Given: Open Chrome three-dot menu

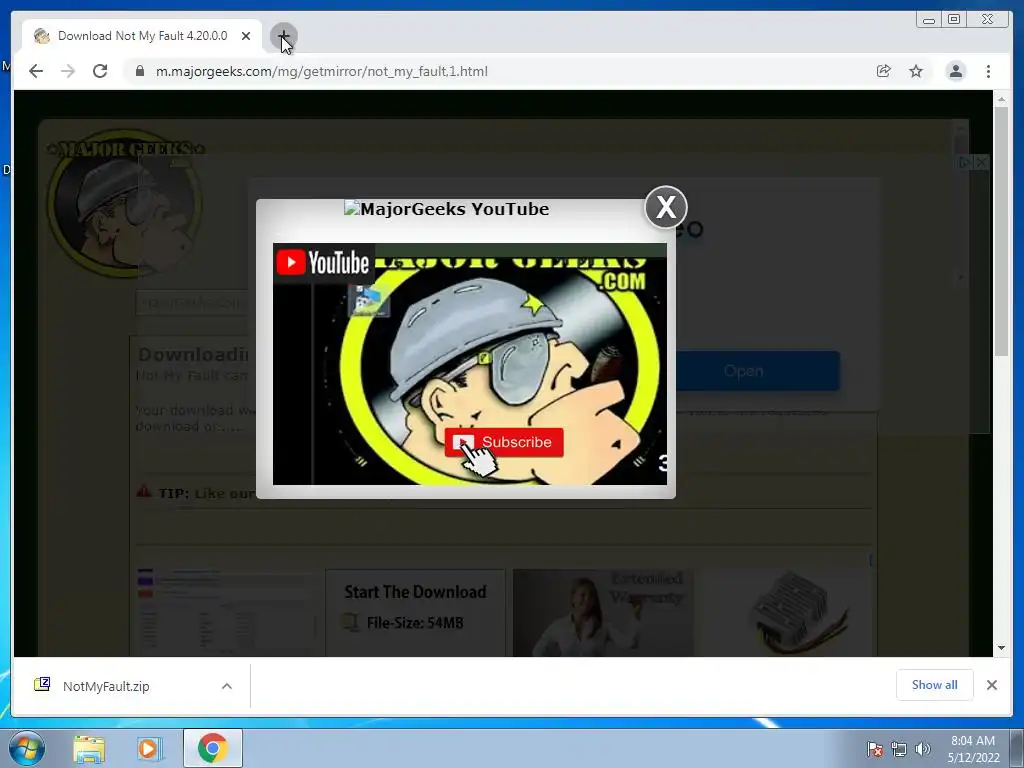Looking at the screenshot, I should click(988, 71).
